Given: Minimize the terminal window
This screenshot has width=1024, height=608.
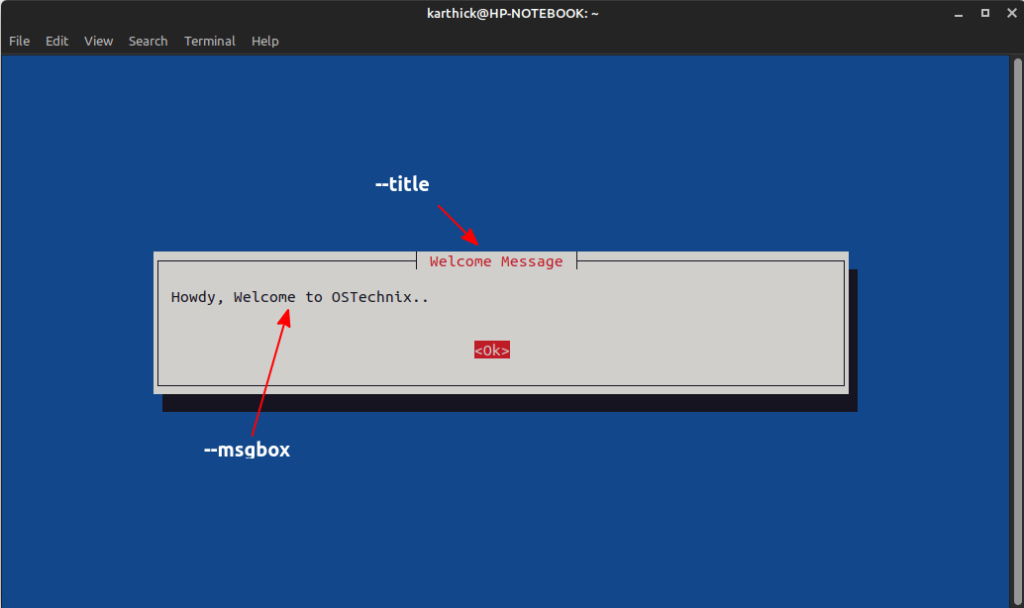Looking at the screenshot, I should click(958, 13).
